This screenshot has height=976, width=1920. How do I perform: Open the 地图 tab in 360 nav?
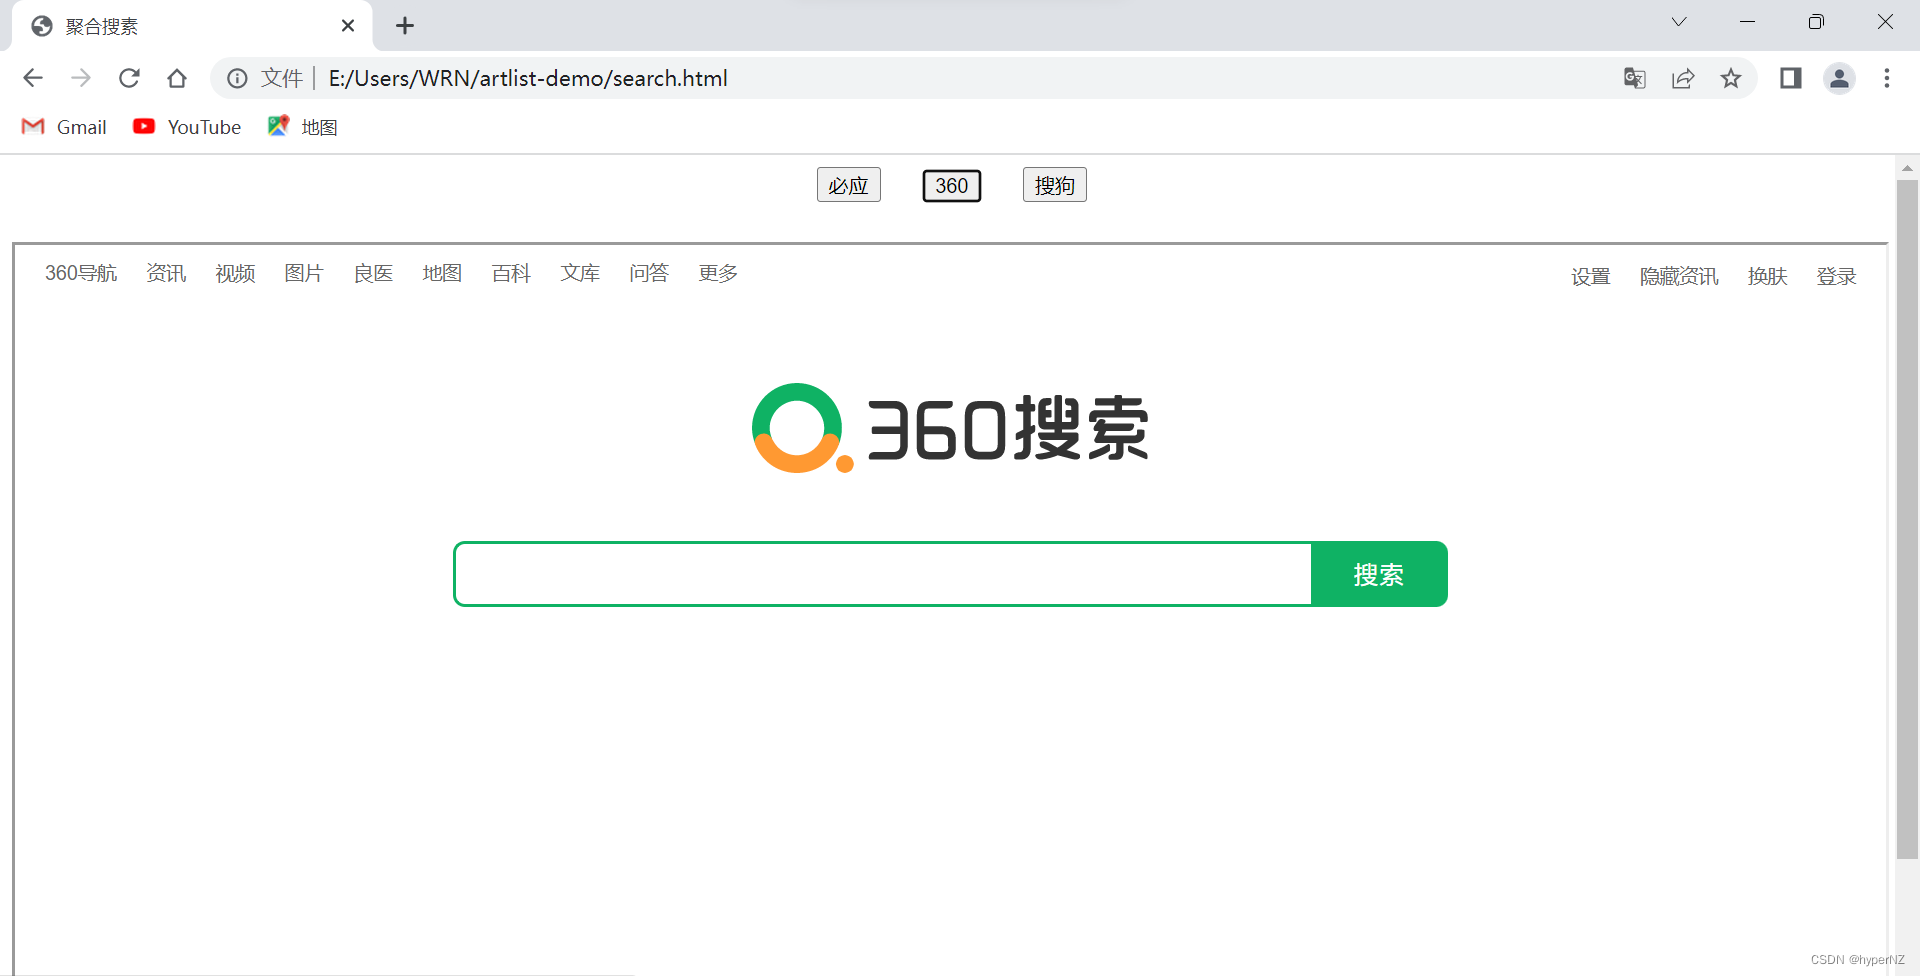coord(442,273)
